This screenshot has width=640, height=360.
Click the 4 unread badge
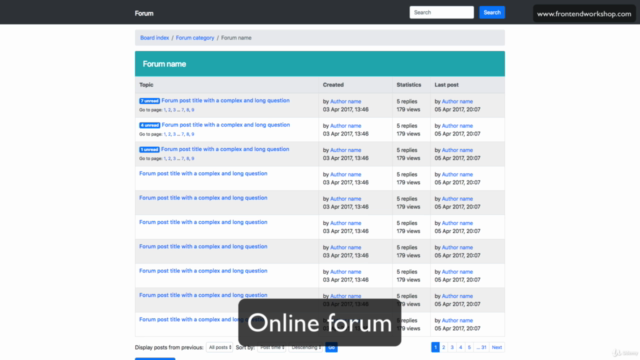149,125
